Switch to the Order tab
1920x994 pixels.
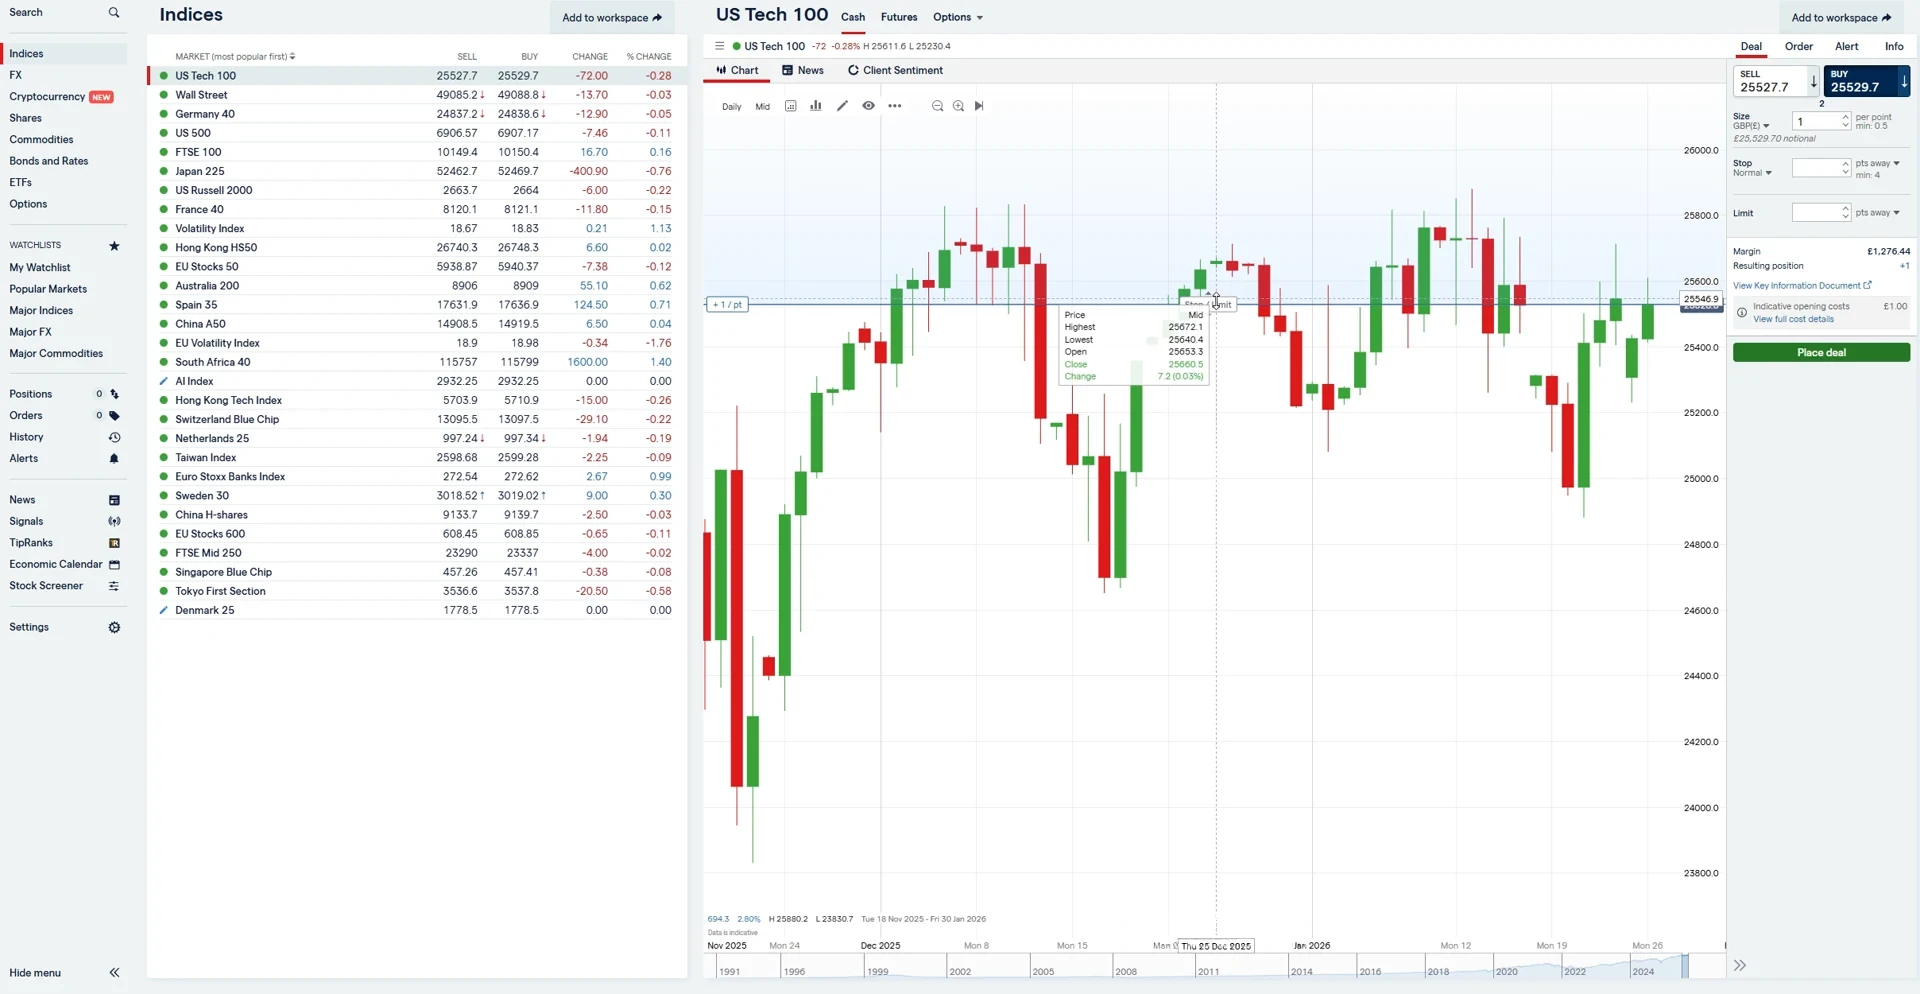tap(1799, 47)
